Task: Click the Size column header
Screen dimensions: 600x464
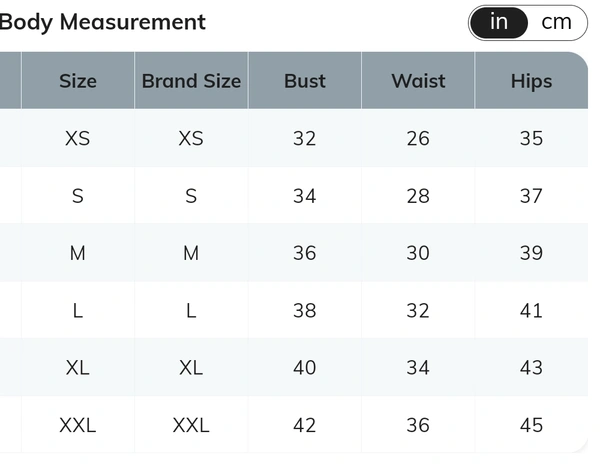Action: point(78,81)
